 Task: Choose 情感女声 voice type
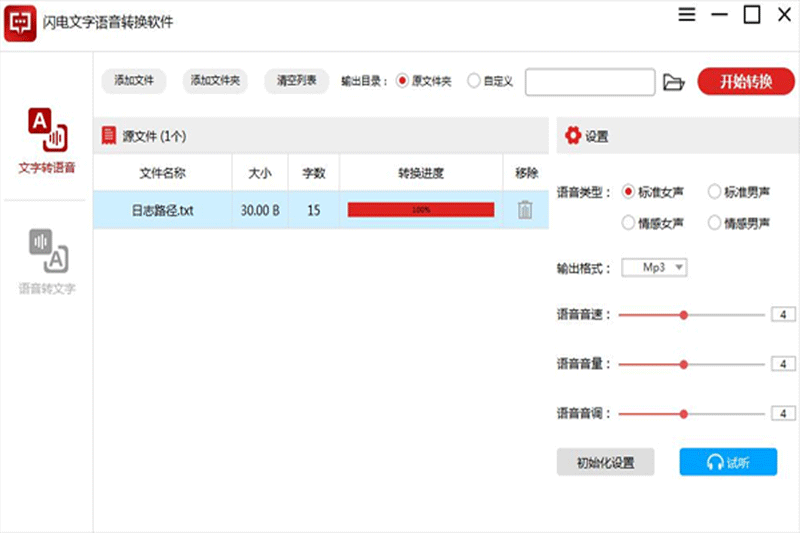(628, 223)
